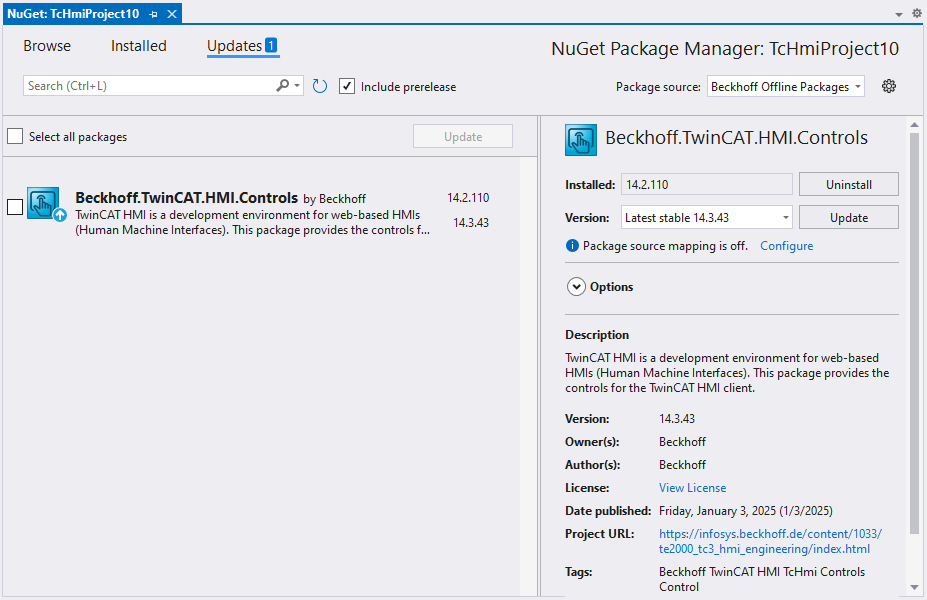Close the NuGet: TcHmiProject10 tab
Viewport: 927px width, 600px height.
[x=171, y=15]
